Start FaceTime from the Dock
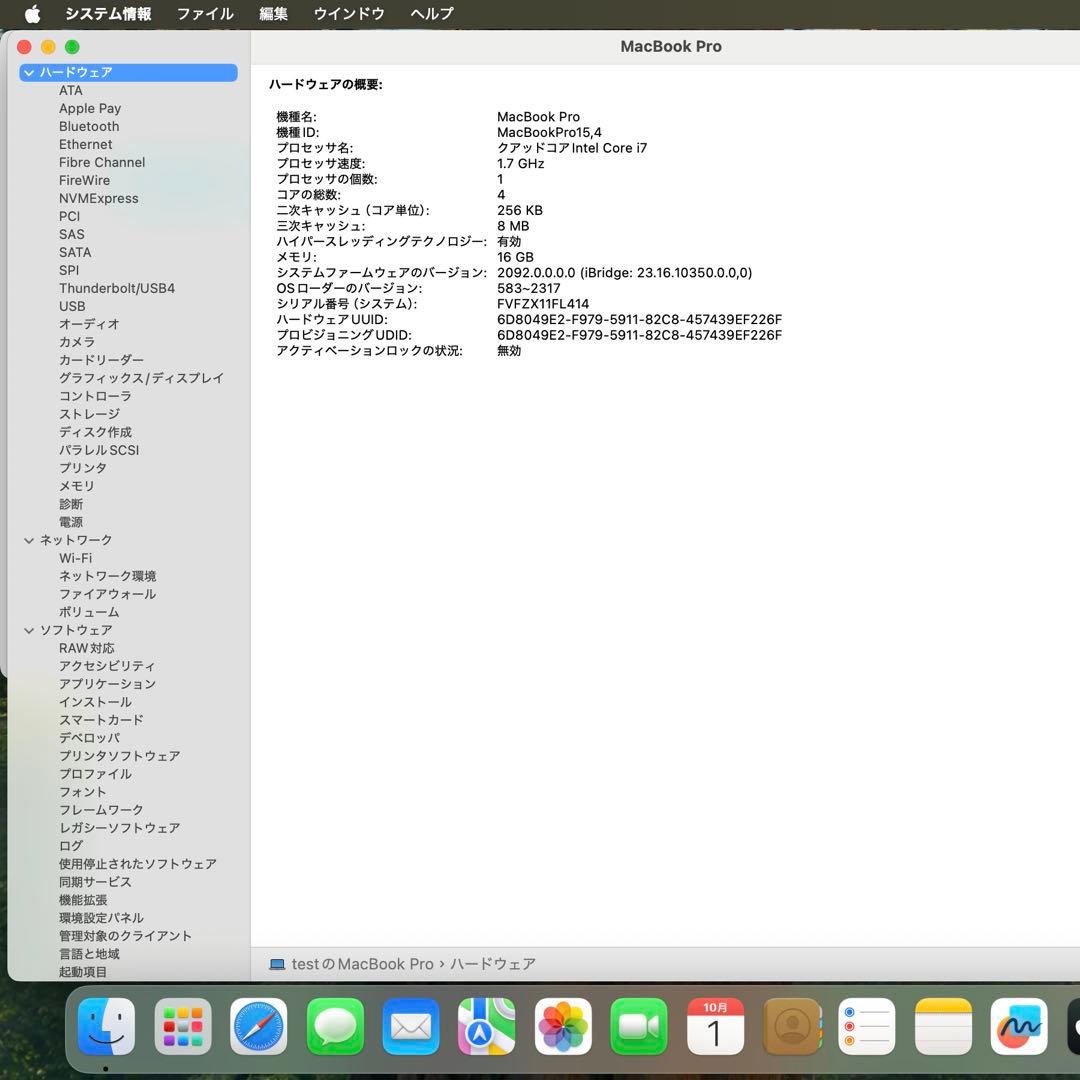Viewport: 1080px width, 1080px height. click(x=638, y=1026)
